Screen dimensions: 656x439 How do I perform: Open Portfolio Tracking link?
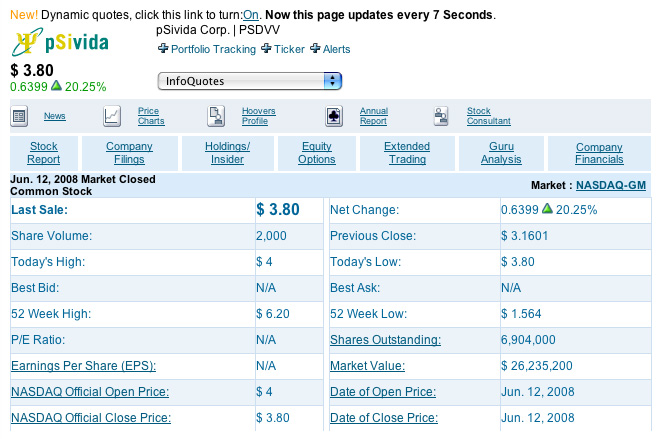pos(213,49)
